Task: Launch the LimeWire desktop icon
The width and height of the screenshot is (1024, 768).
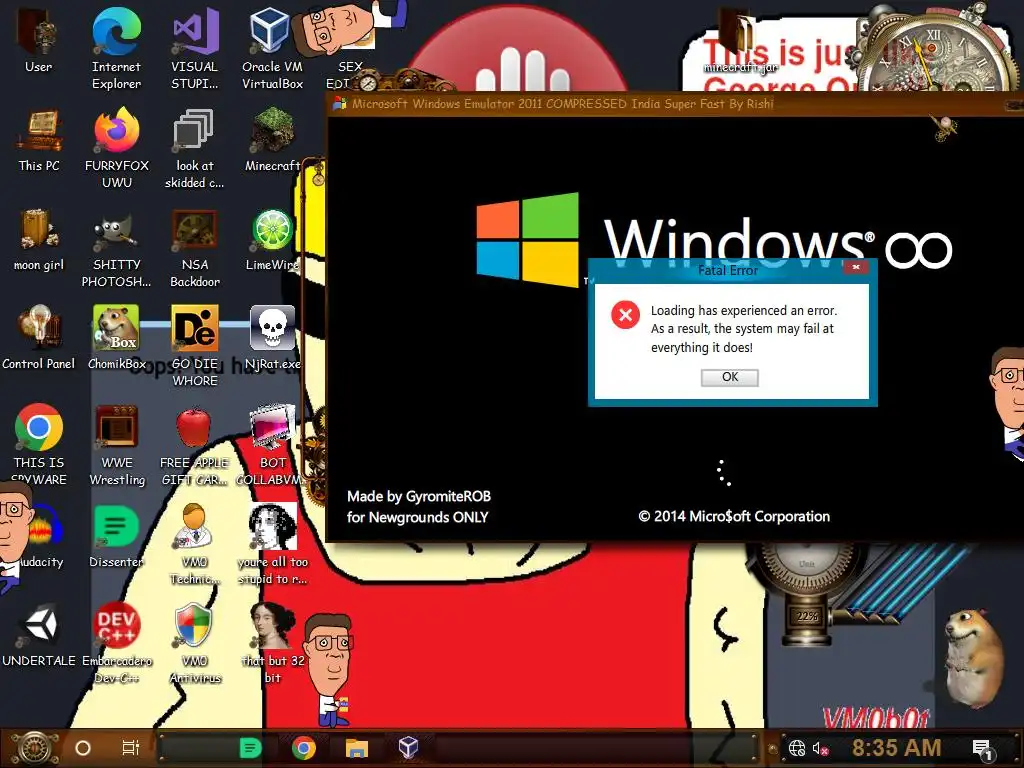Action: (272, 239)
